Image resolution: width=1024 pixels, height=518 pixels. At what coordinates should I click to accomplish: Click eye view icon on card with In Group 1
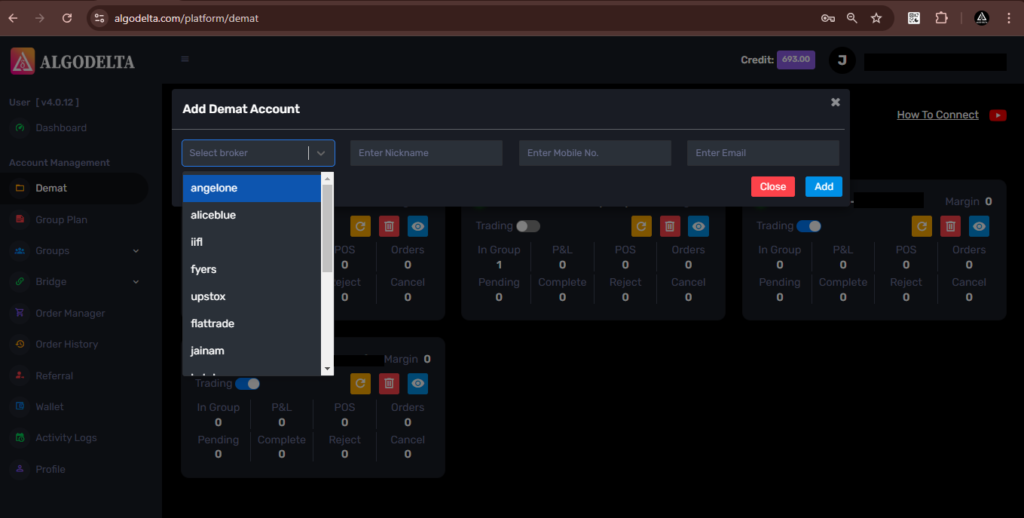pyautogui.click(x=698, y=226)
